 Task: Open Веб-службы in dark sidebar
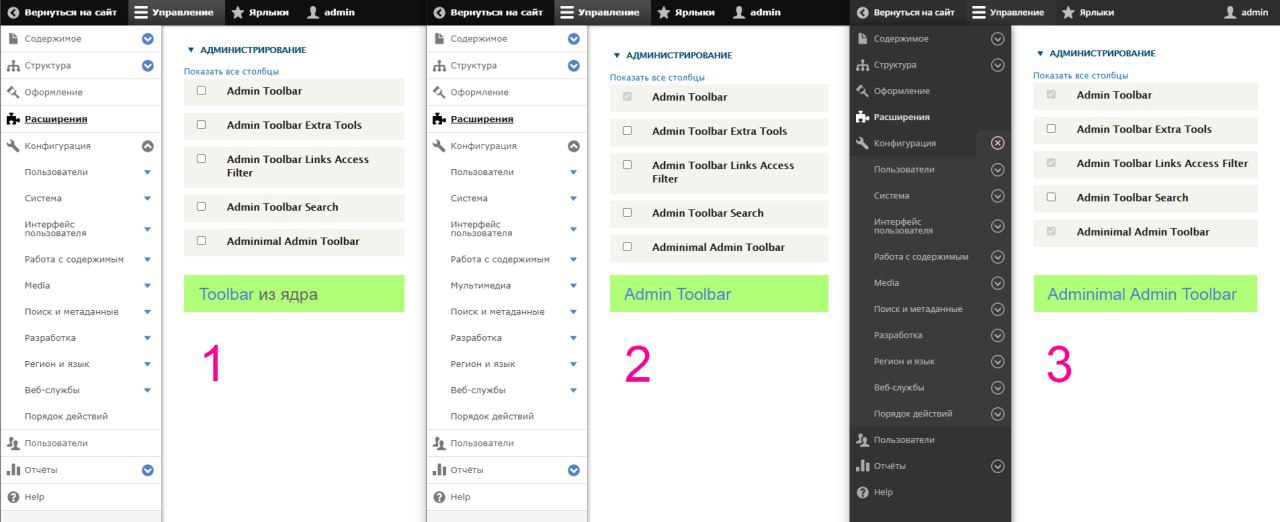(x=899, y=387)
